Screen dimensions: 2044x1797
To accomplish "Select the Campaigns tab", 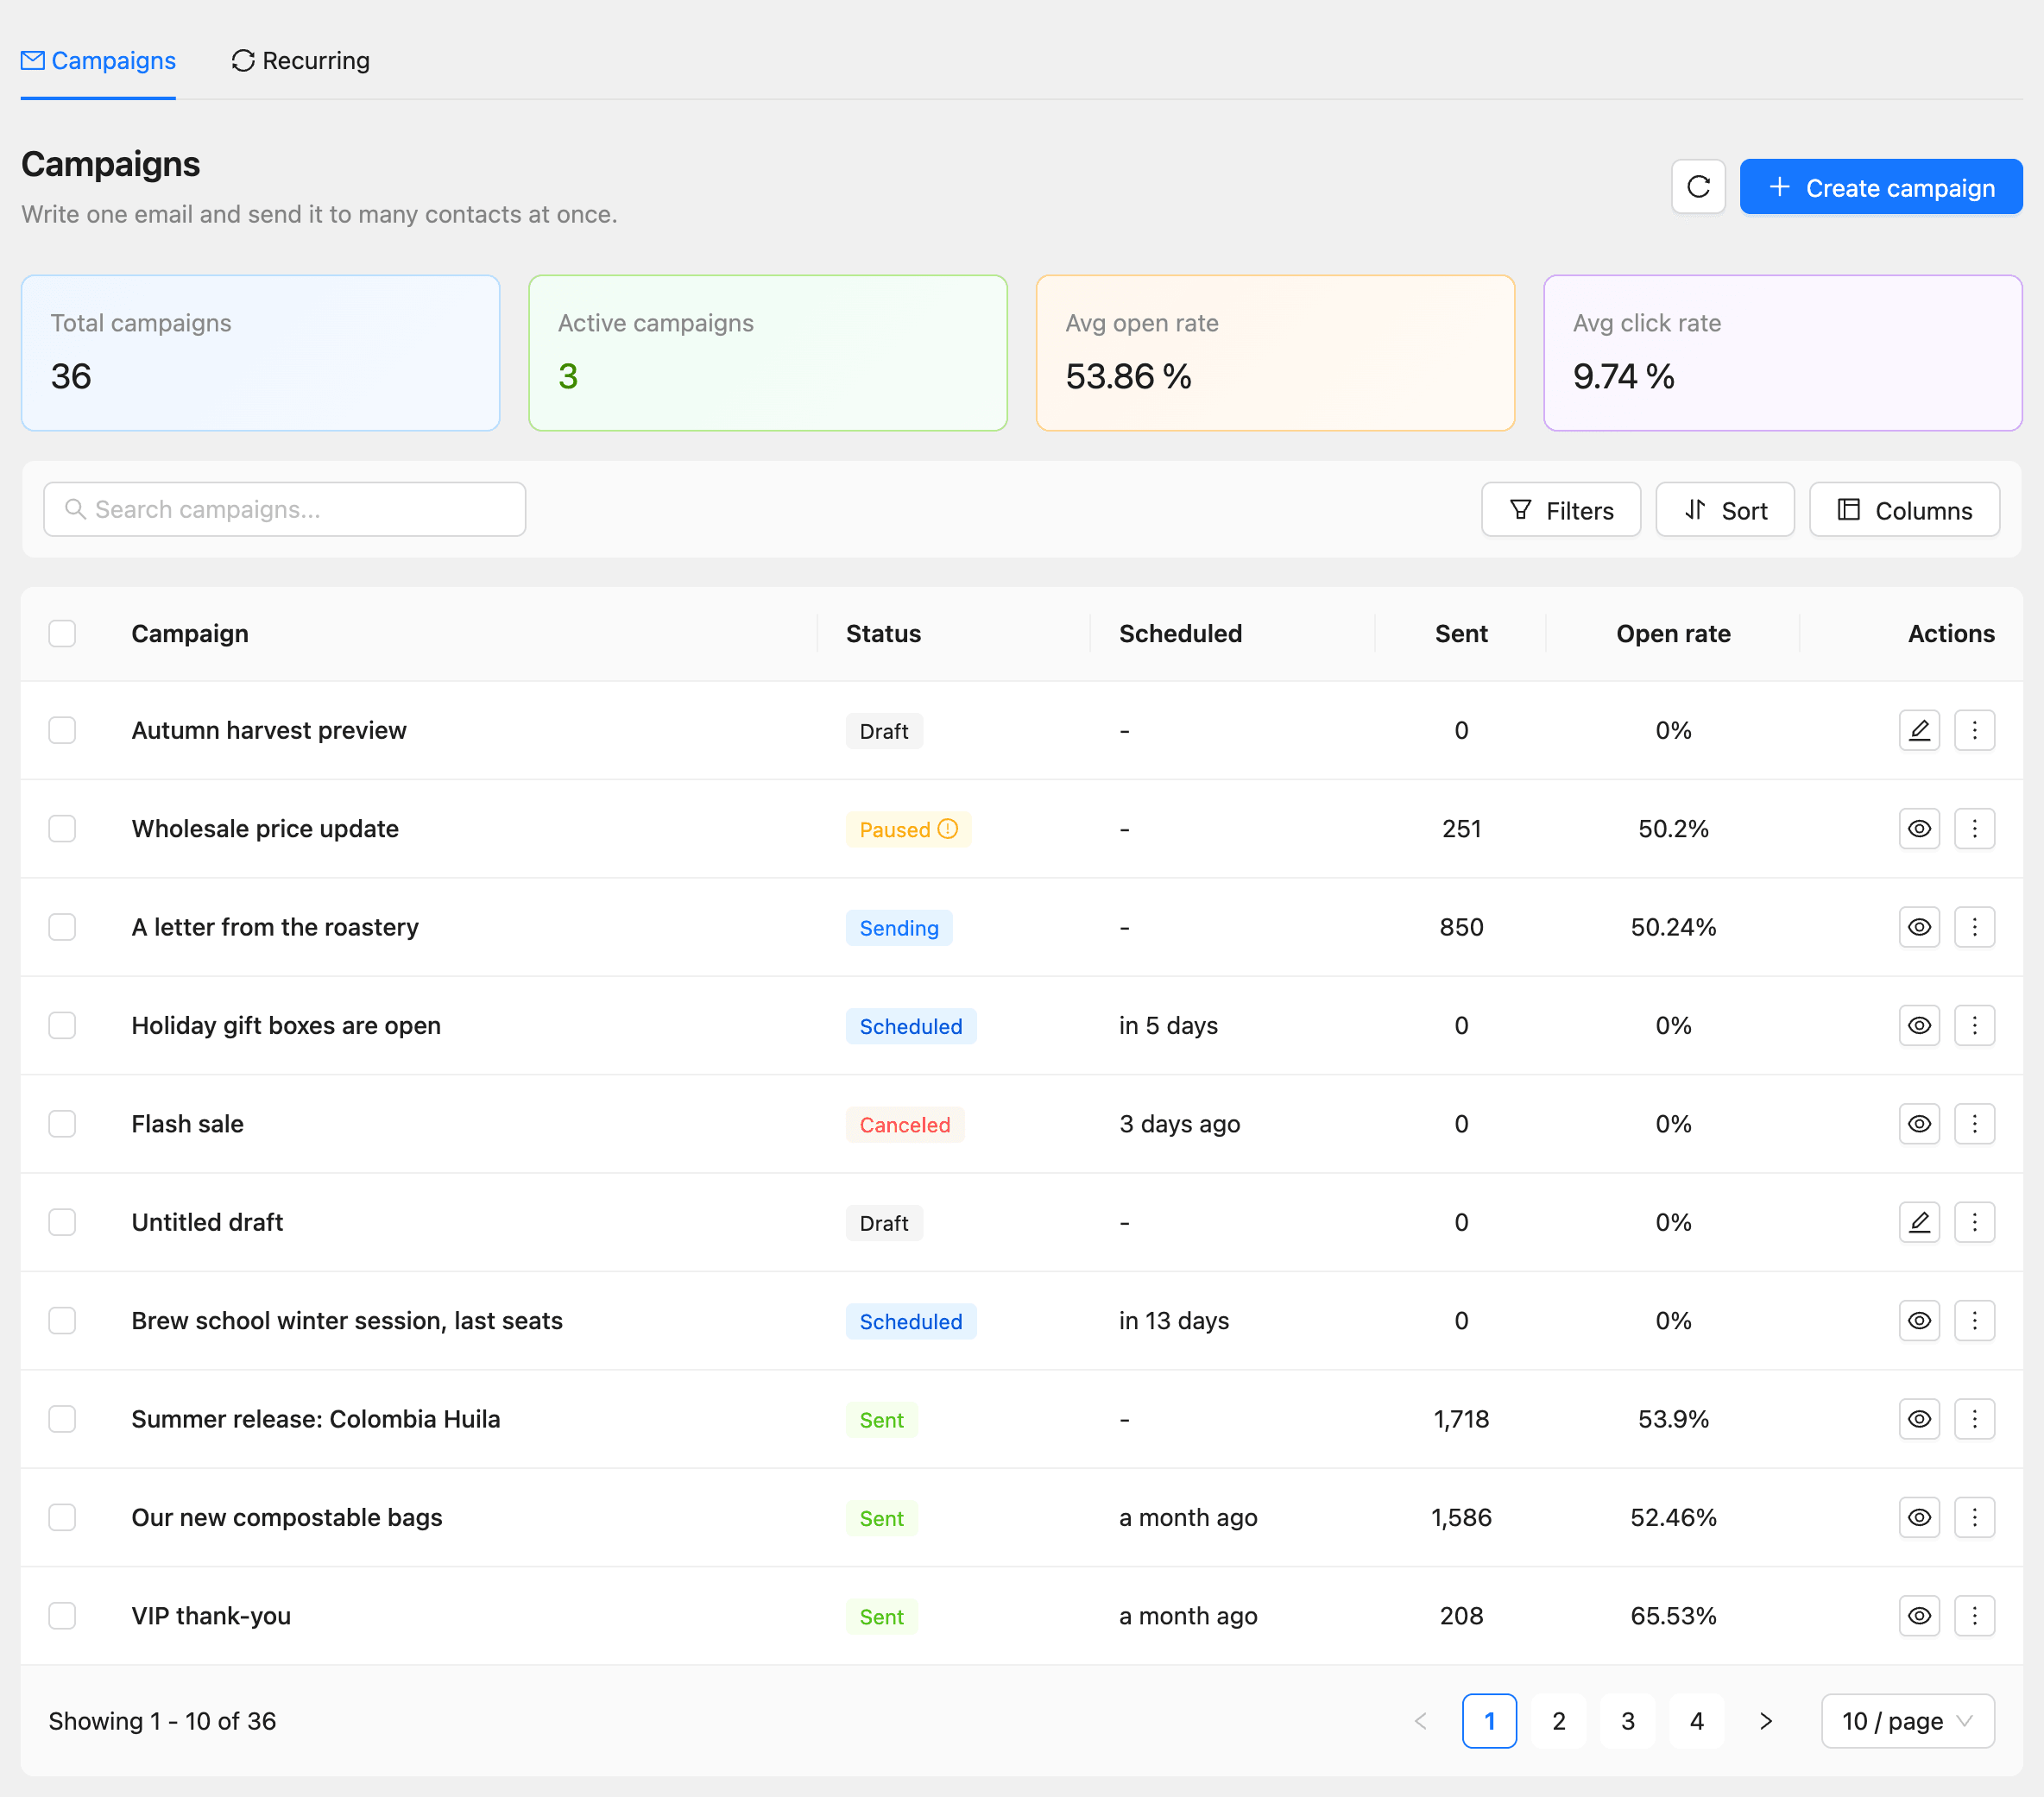I will tap(98, 61).
